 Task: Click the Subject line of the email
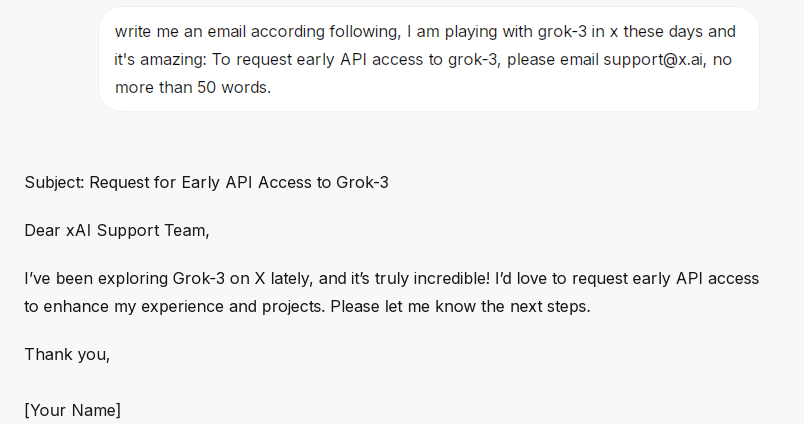(207, 183)
